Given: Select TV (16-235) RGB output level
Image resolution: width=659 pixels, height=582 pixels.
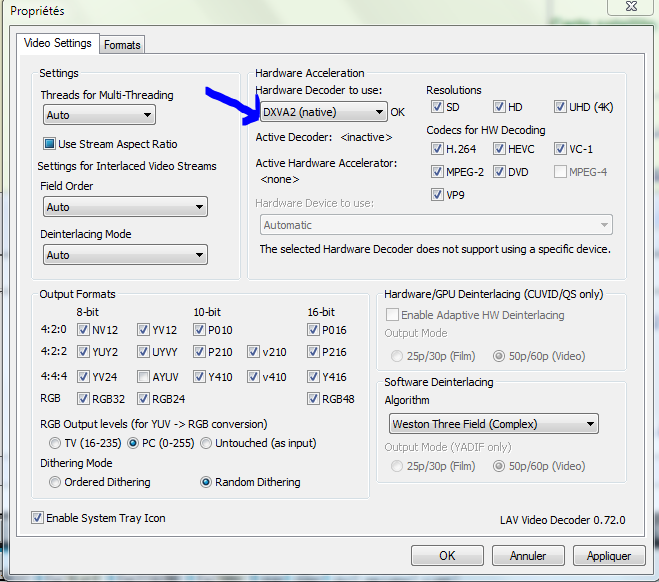Looking at the screenshot, I should click(x=55, y=443).
